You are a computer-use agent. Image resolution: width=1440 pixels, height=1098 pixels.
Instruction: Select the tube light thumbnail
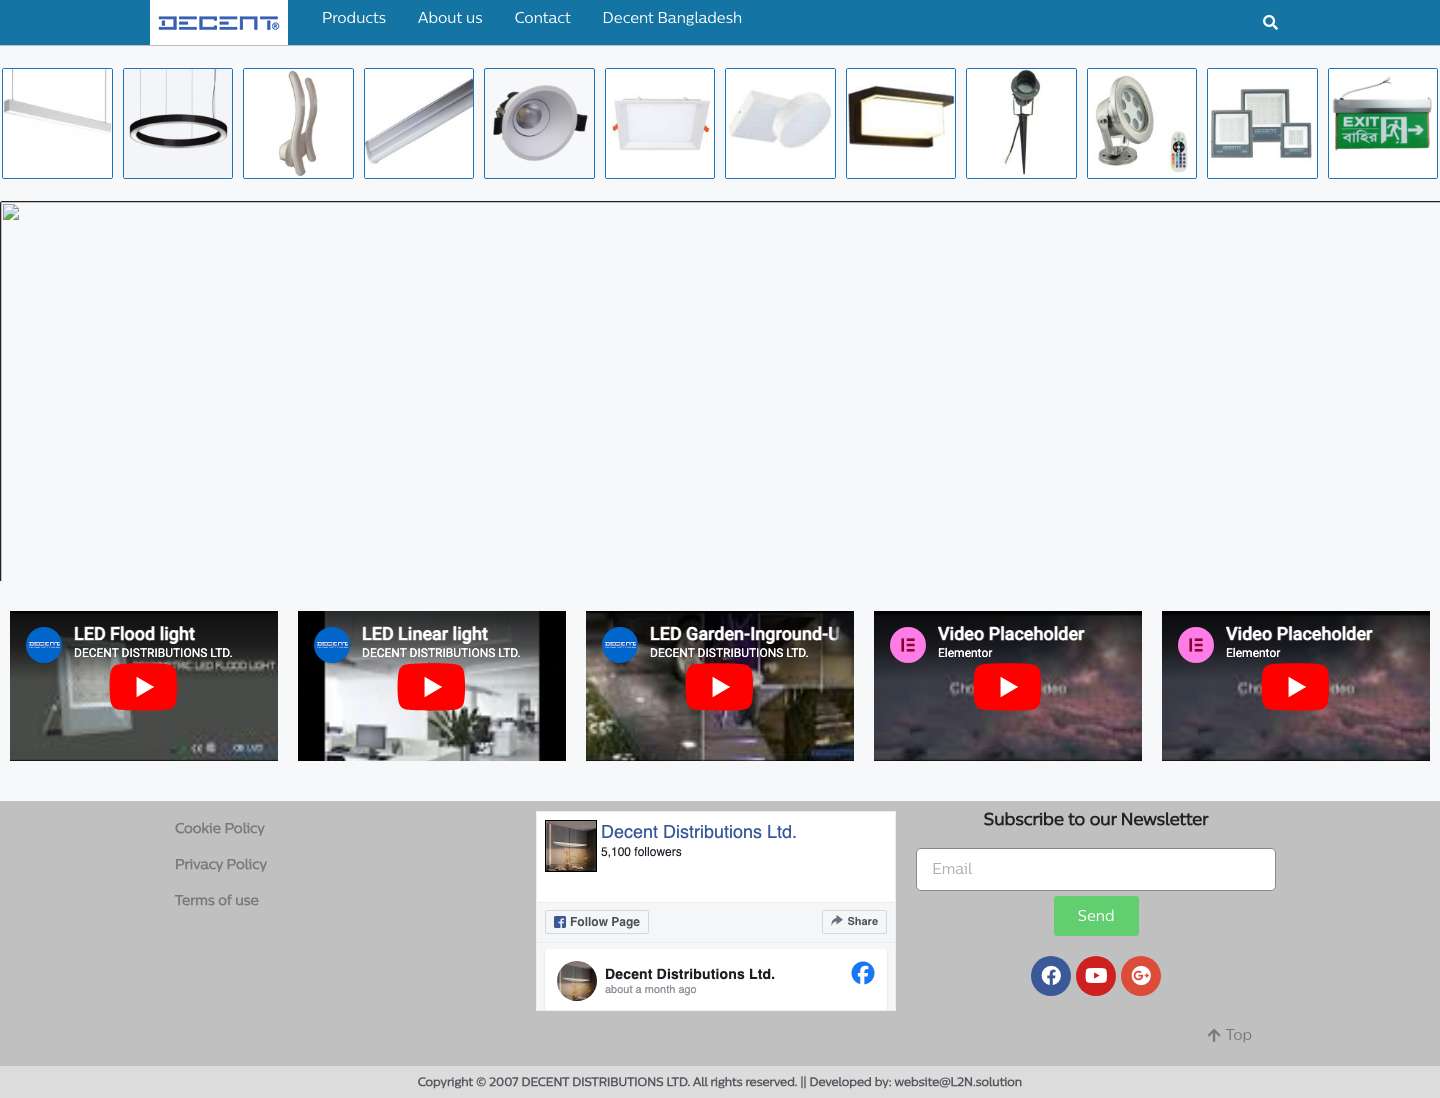click(x=419, y=124)
